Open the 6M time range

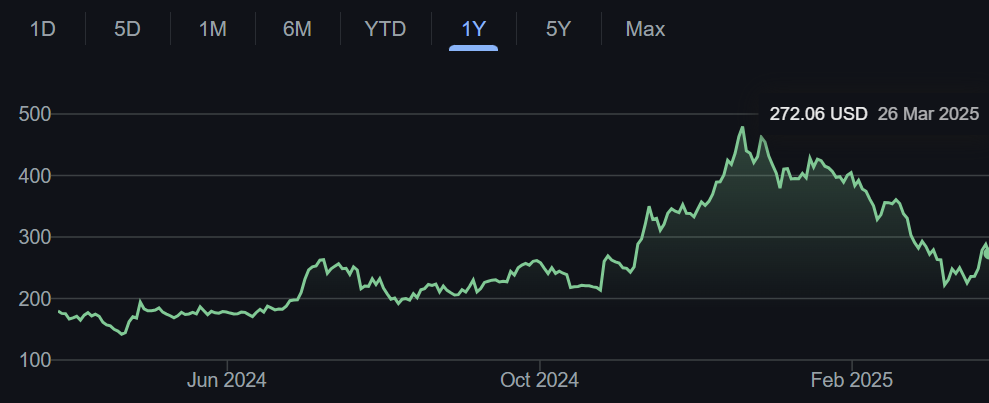pos(297,29)
